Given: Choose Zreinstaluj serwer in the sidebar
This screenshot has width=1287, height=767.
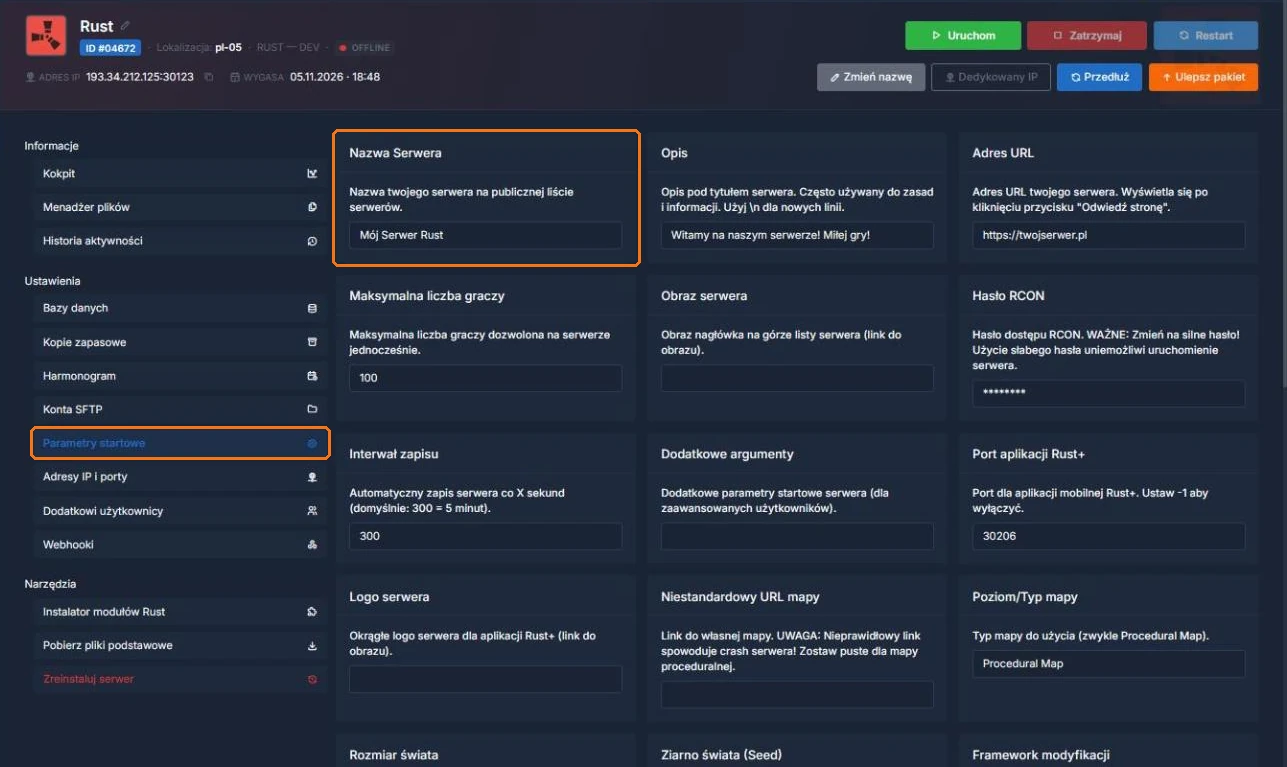Looking at the screenshot, I should [179, 679].
